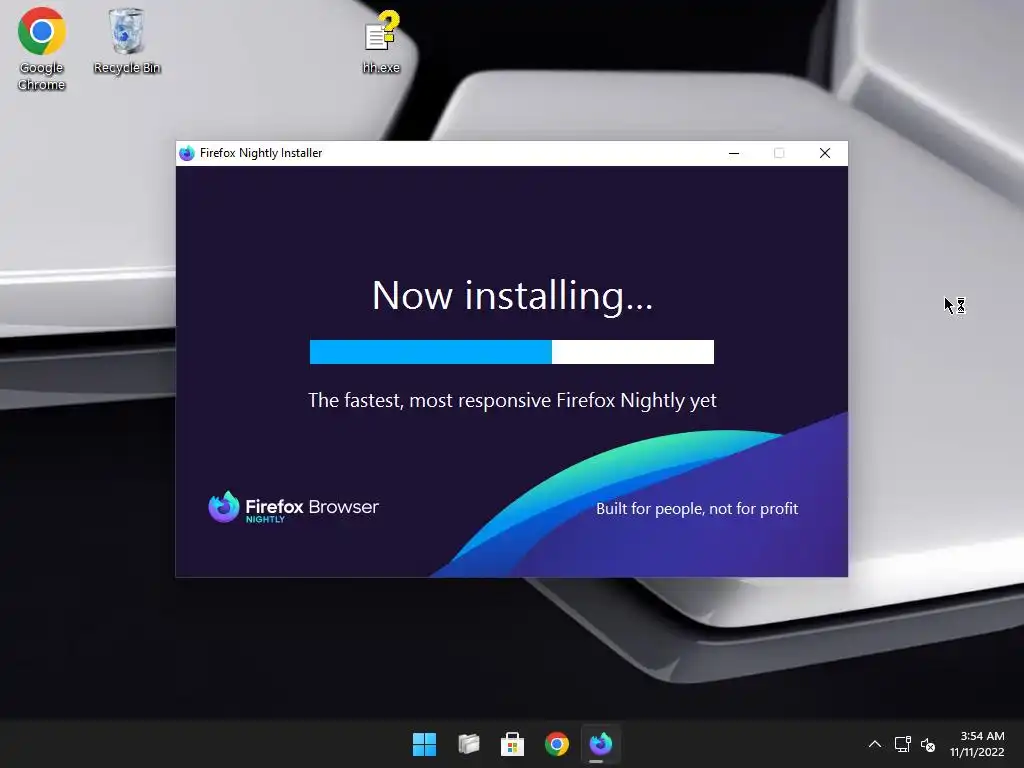
Task: Show hidden icons in the system tray
Action: coord(875,744)
